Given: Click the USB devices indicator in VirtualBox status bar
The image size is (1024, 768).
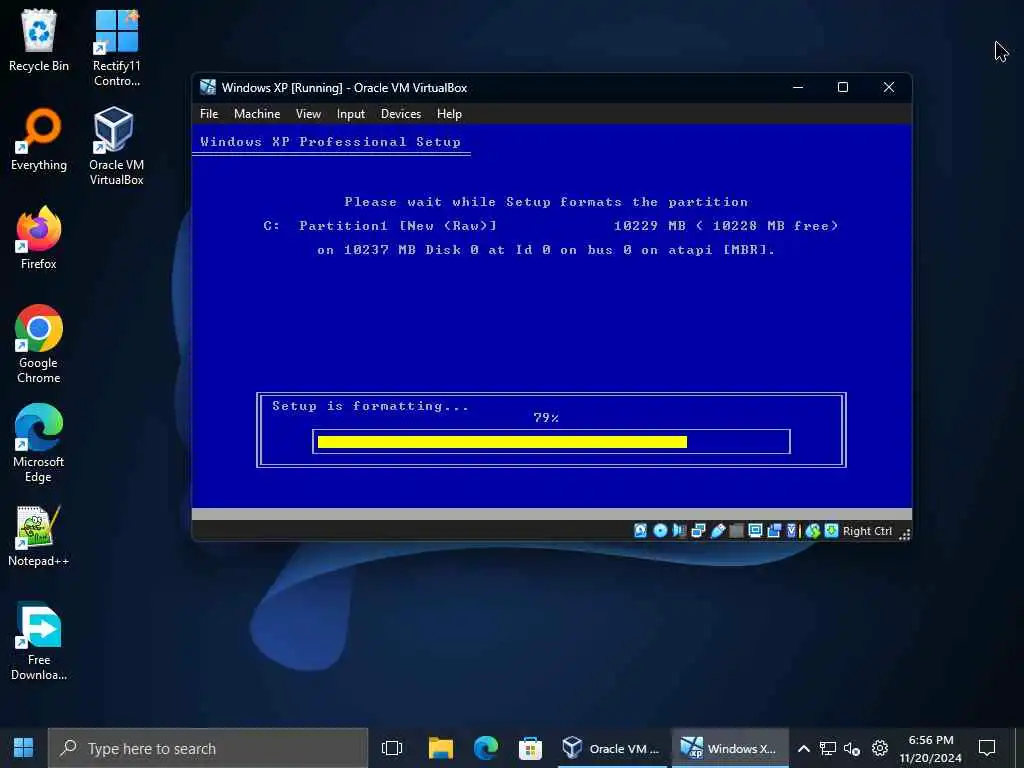Looking at the screenshot, I should pos(717,531).
